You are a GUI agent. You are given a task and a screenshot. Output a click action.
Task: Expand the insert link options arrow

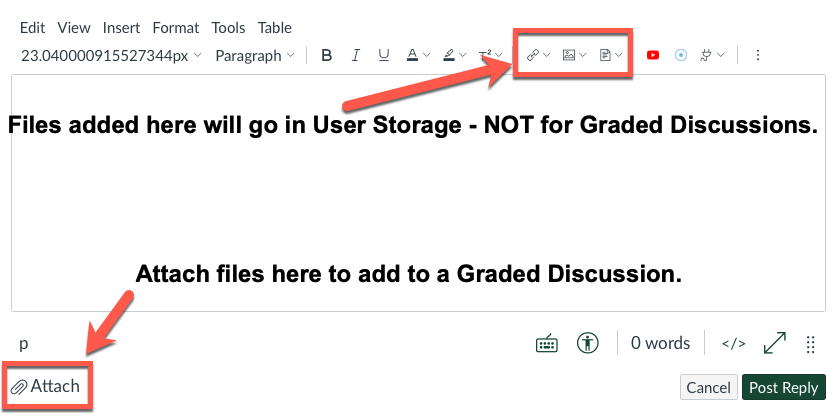pyautogui.click(x=546, y=55)
